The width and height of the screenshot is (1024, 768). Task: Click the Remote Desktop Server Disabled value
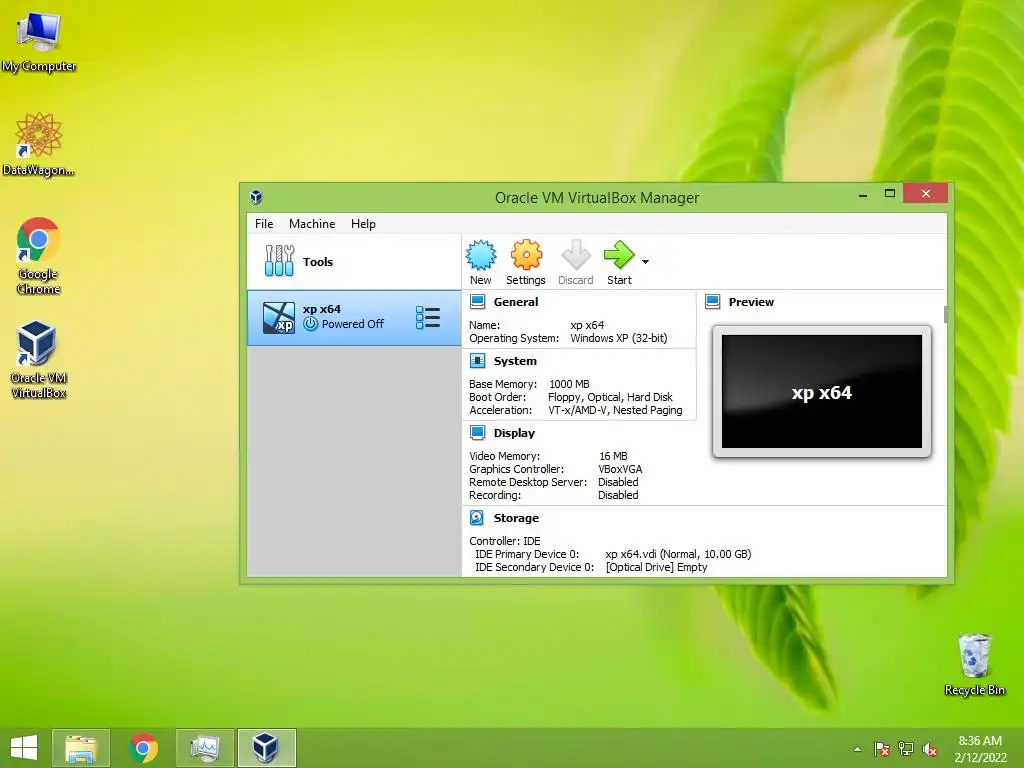pos(618,482)
